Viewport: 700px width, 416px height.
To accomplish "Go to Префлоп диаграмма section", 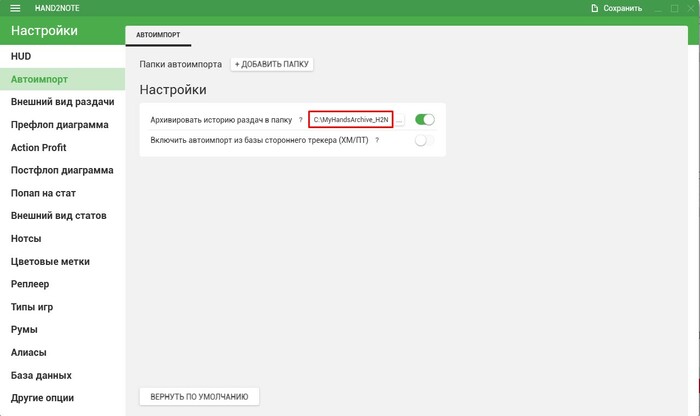I will pos(62,125).
